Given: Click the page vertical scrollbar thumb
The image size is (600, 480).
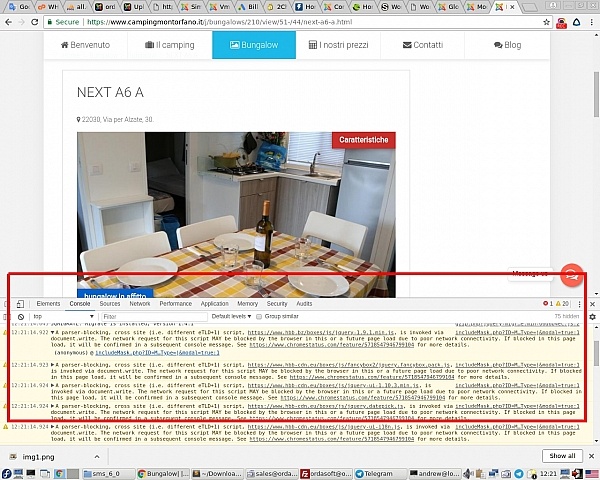Looking at the screenshot, I should click(x=596, y=94).
